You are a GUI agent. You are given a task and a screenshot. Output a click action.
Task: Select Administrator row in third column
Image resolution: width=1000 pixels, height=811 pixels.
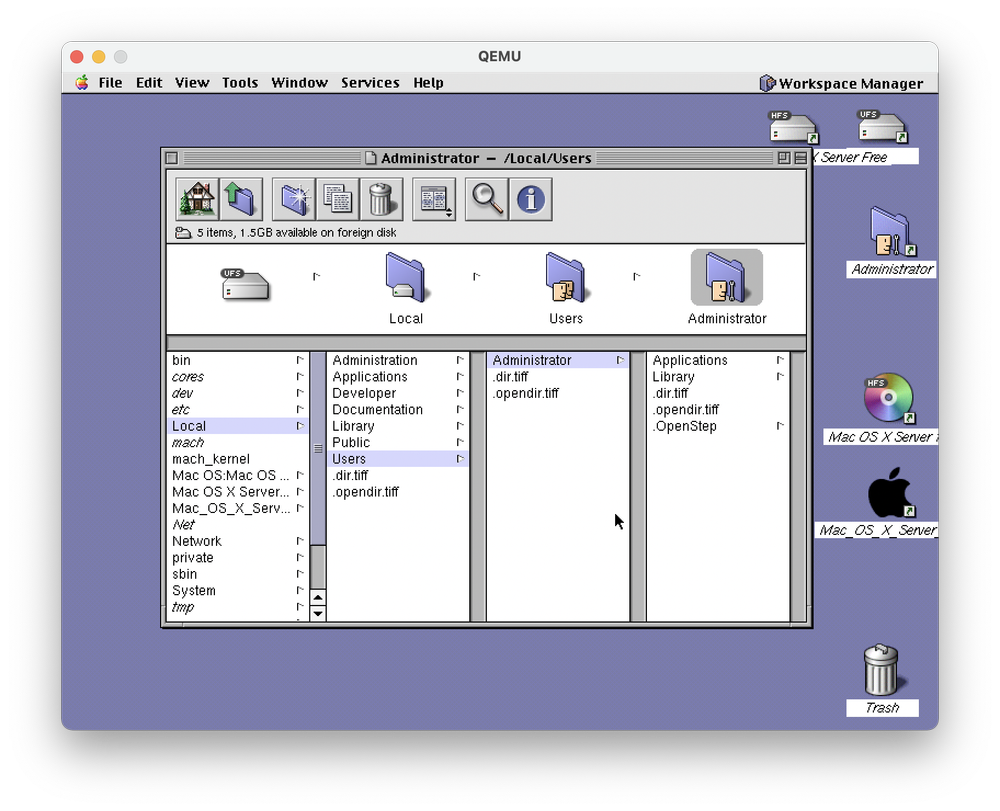[x=558, y=360]
